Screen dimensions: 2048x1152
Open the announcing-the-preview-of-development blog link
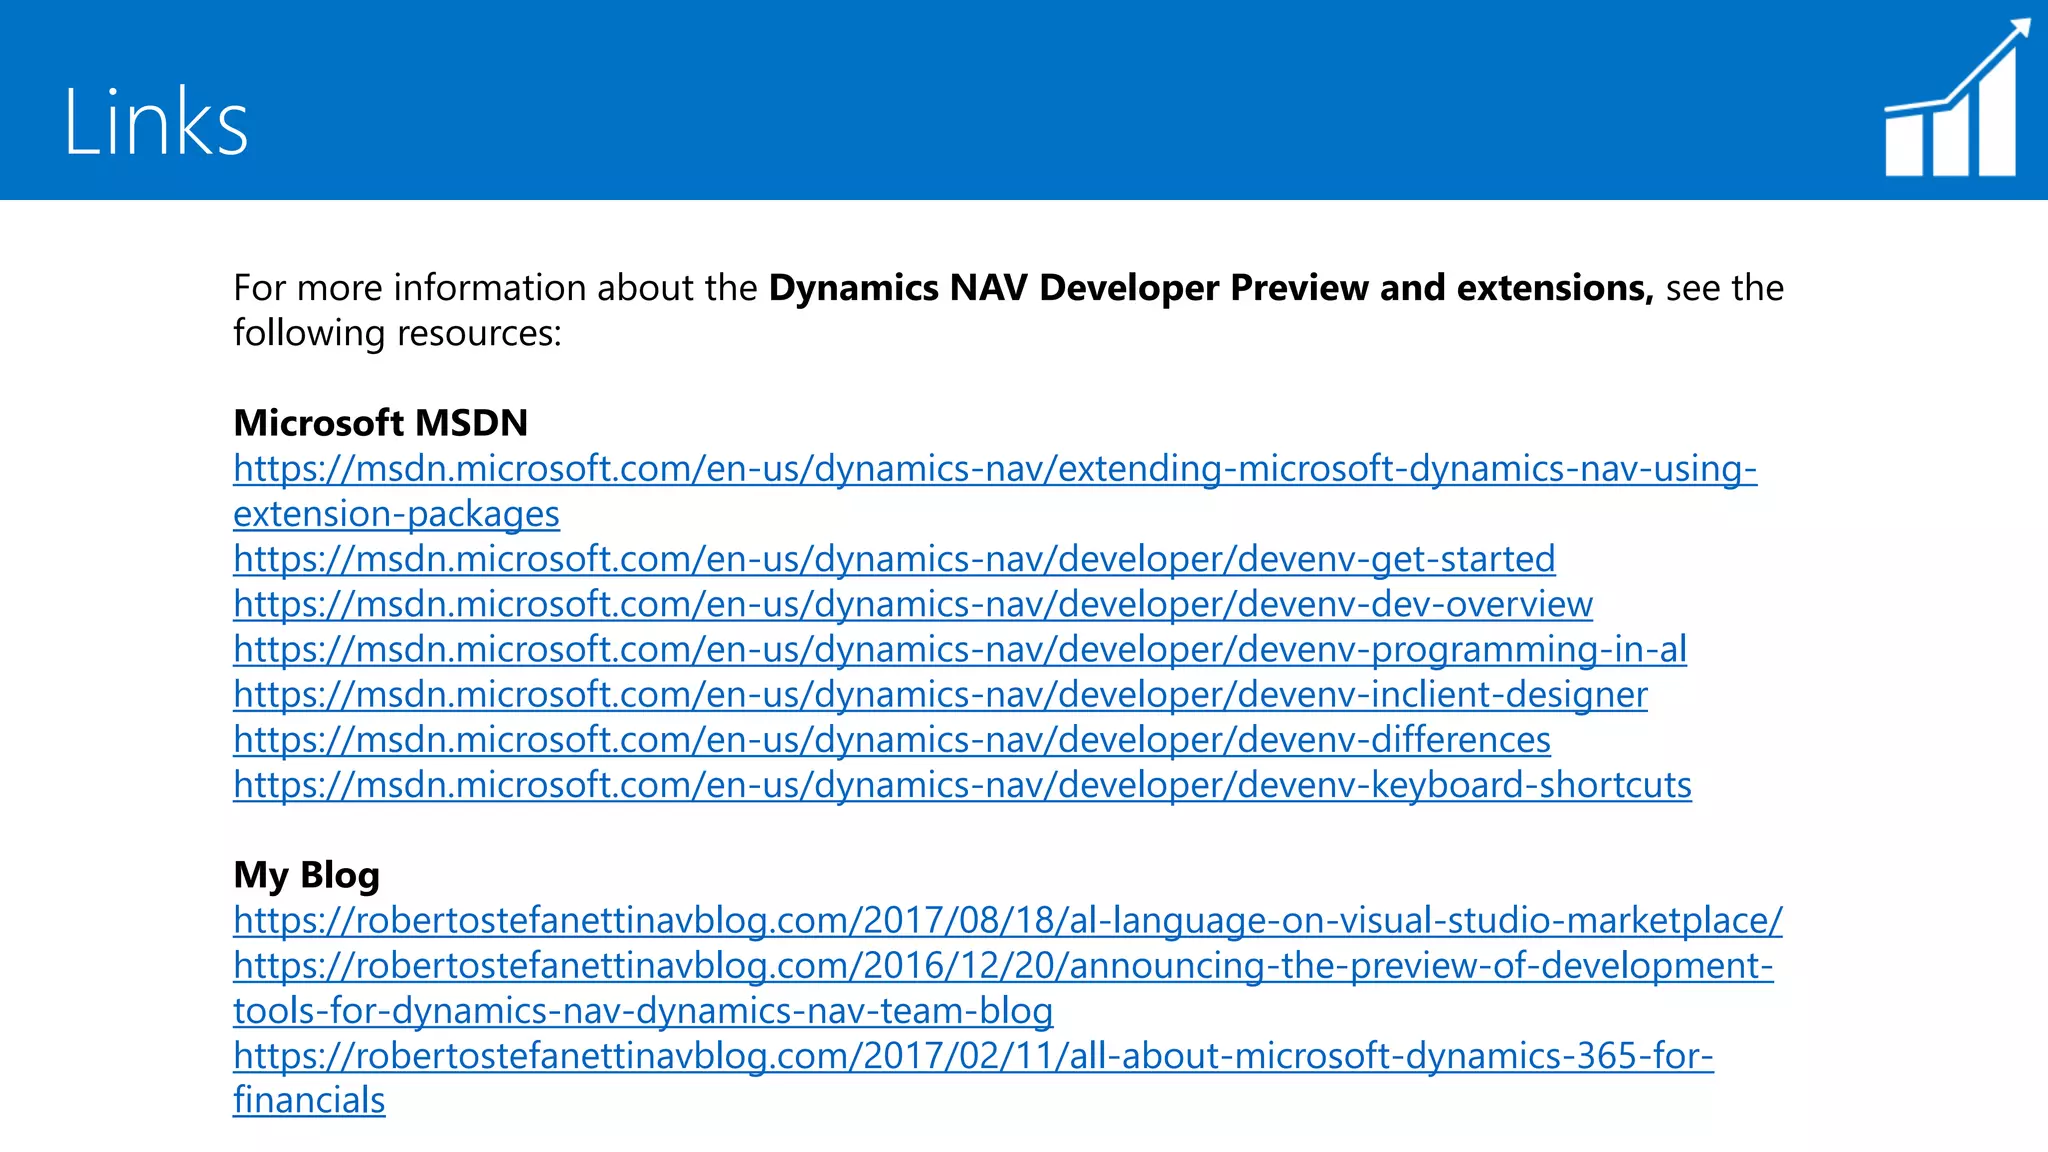(x=1002, y=965)
